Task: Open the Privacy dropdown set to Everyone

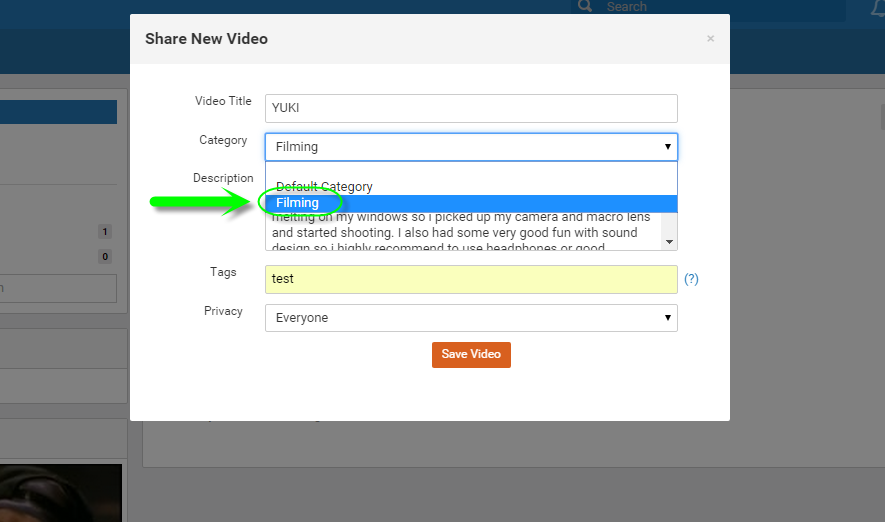Action: tap(470, 318)
